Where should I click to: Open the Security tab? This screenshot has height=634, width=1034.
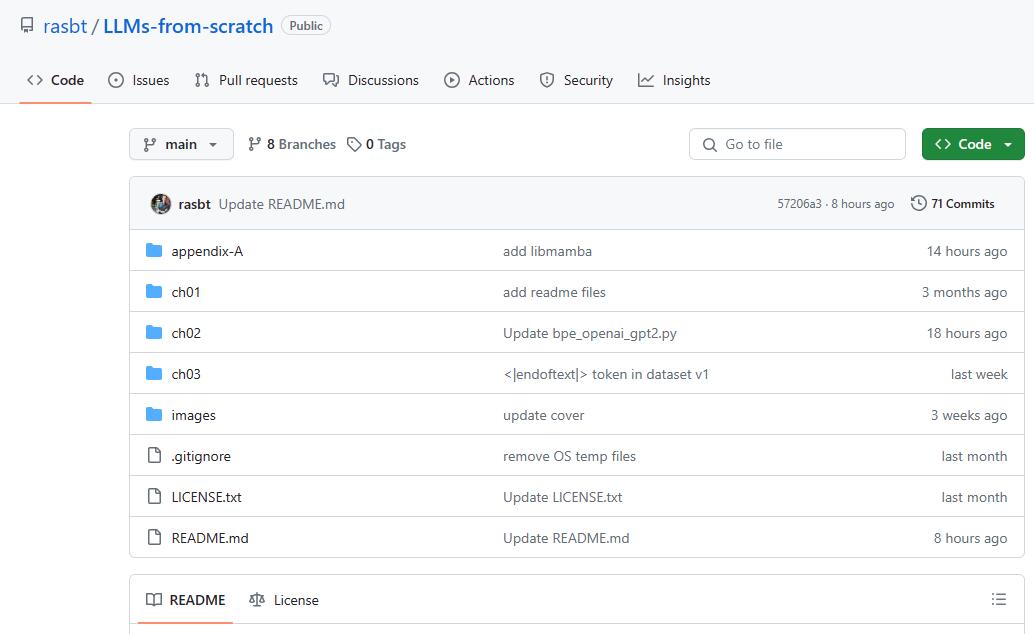click(x=576, y=80)
